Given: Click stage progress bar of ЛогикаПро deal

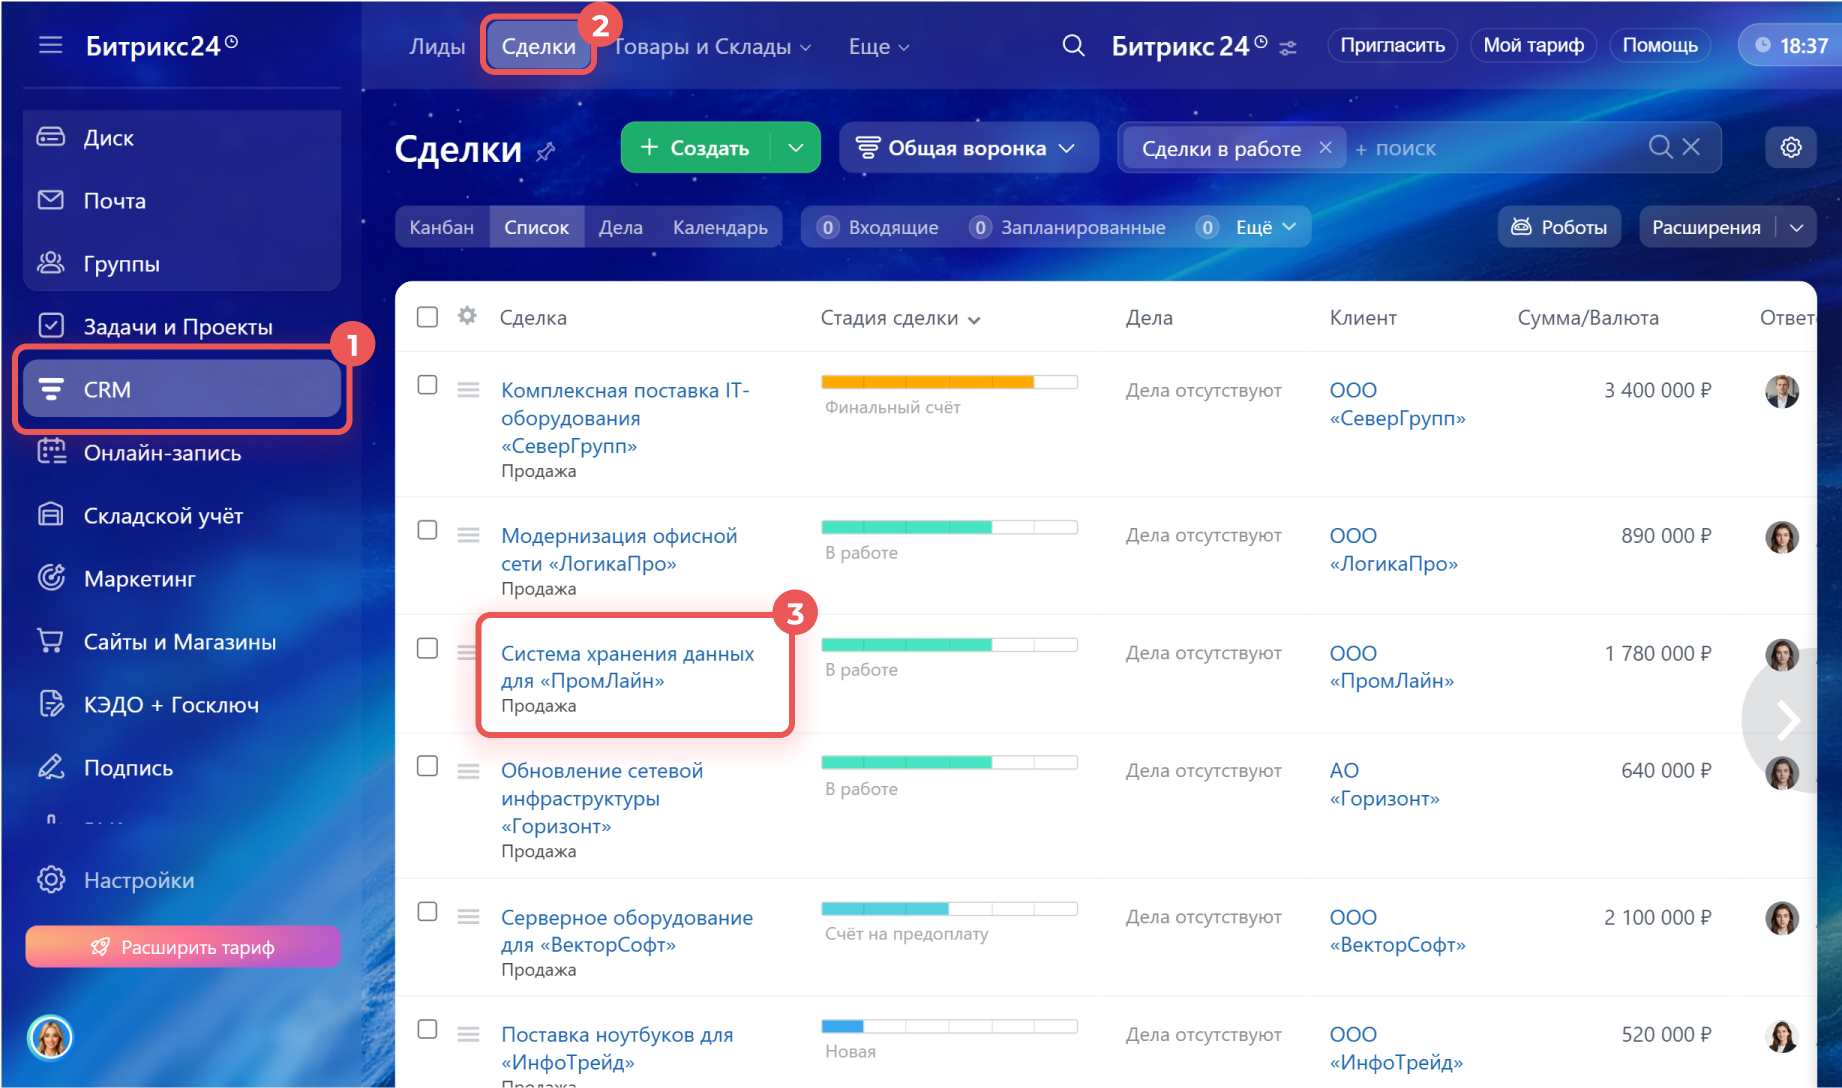Looking at the screenshot, I should pyautogui.click(x=948, y=527).
